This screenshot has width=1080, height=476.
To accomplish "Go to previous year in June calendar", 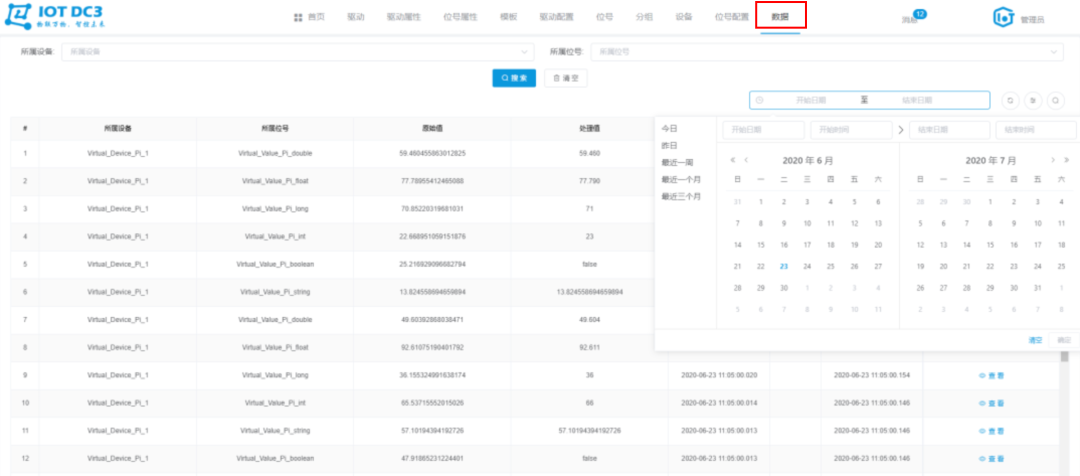I will click(x=733, y=161).
